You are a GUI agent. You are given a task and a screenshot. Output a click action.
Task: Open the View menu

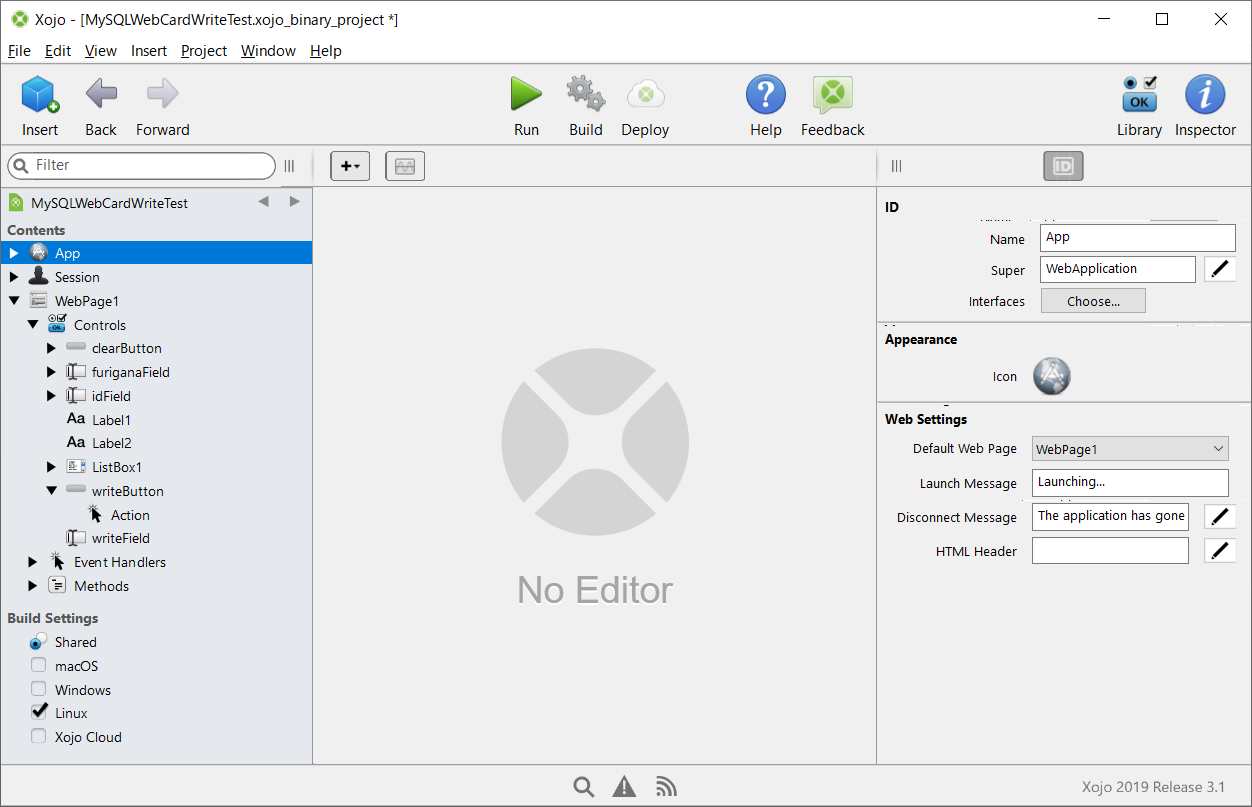coord(101,51)
